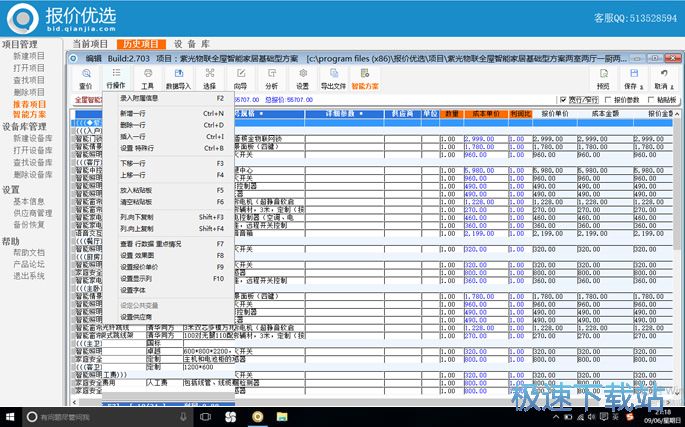Click the 导出文件 export file icon
This screenshot has width=685, height=427.
click(333, 78)
